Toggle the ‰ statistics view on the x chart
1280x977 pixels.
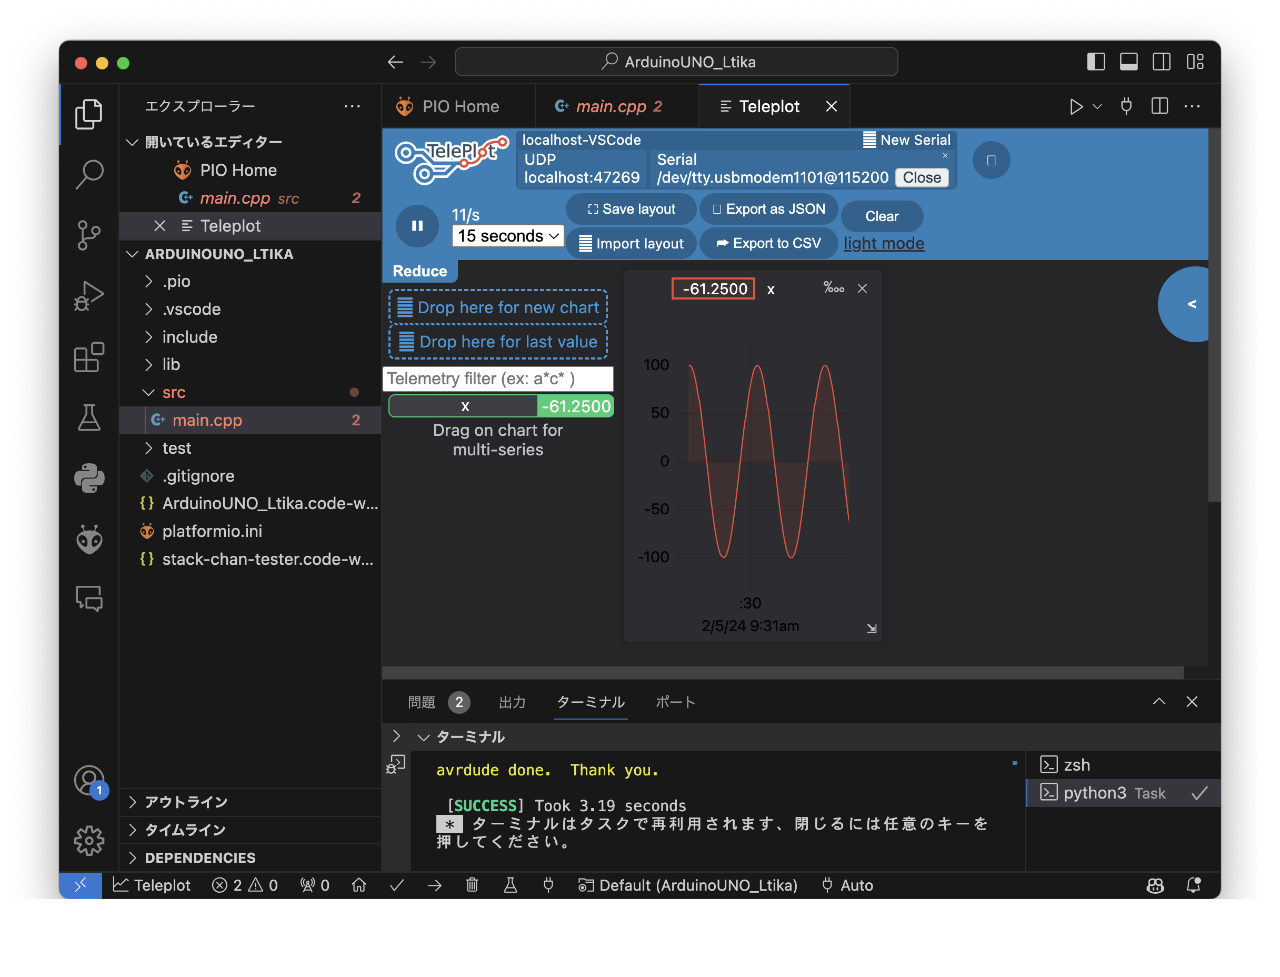(x=835, y=289)
